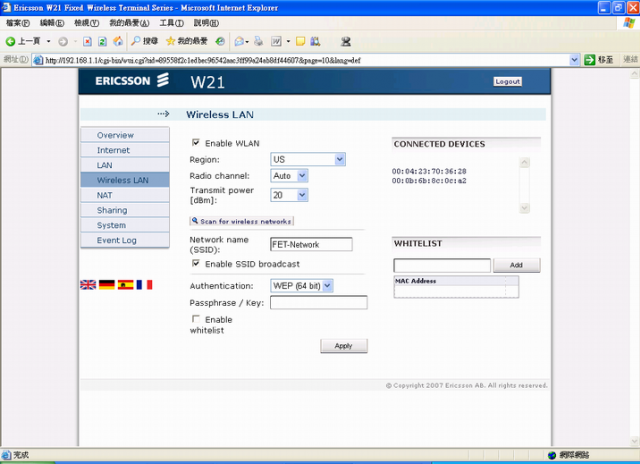Open the File menu (檔案)
The width and height of the screenshot is (640, 464).
click(18, 23)
